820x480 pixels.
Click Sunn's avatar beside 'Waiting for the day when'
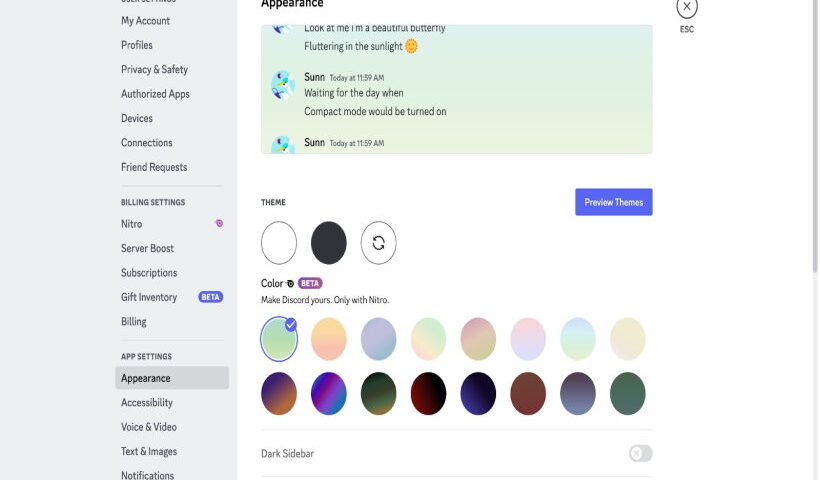pos(282,85)
